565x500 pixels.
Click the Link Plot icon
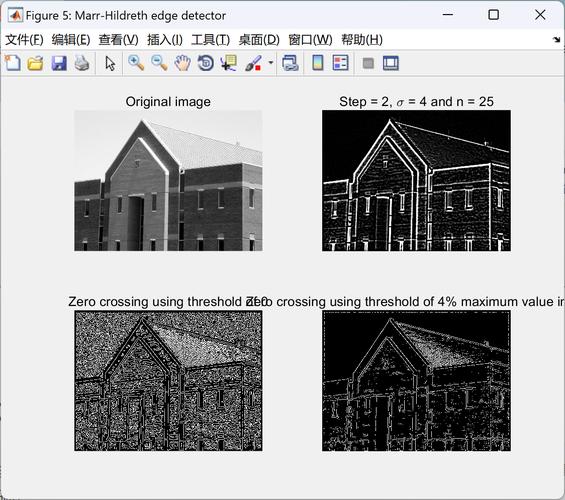[290, 63]
